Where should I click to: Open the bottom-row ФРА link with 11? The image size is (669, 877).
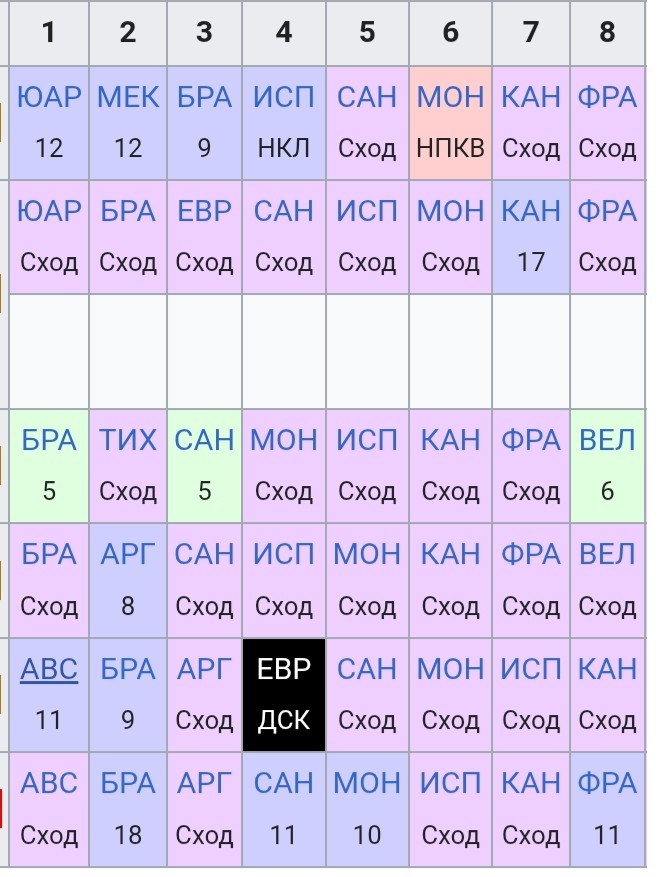[607, 783]
